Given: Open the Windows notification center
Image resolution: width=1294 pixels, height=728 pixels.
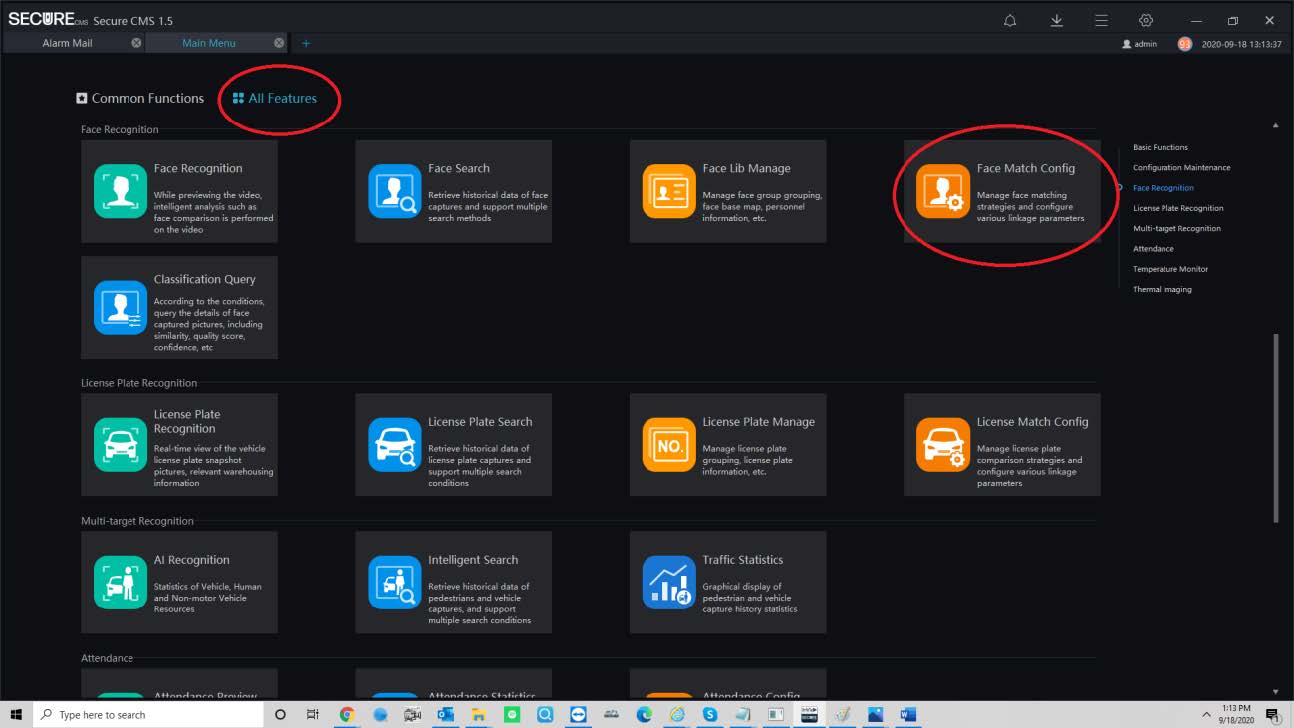Looking at the screenshot, I should (1273, 714).
